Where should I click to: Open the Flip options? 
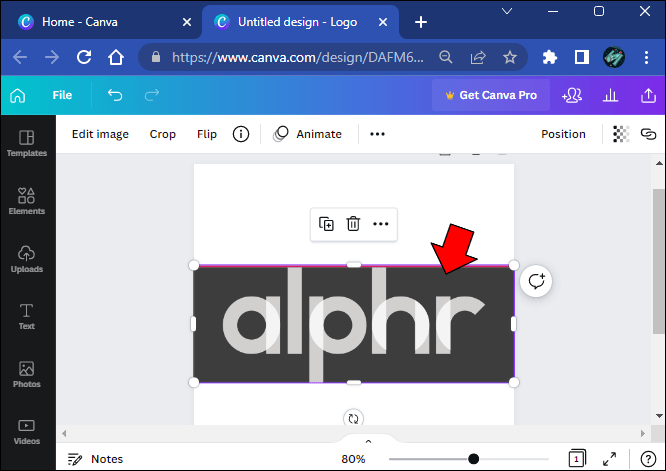pyautogui.click(x=207, y=134)
